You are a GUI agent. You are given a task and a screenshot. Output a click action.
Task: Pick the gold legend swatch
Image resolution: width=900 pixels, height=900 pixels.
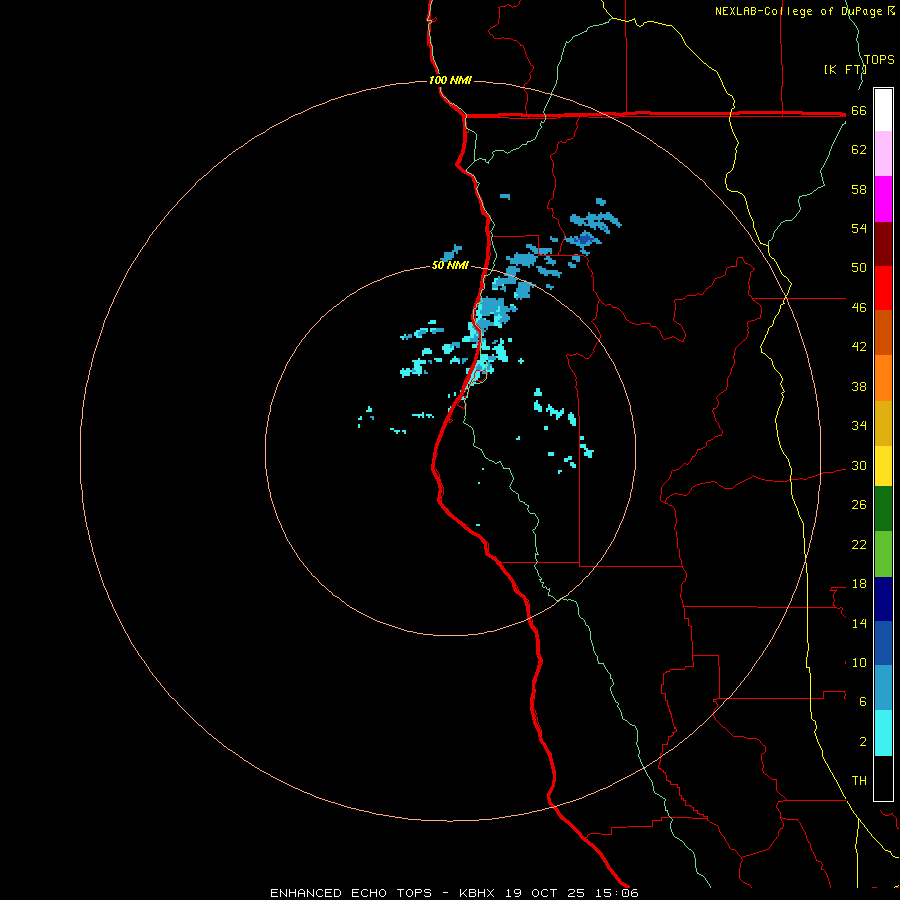pyautogui.click(x=883, y=423)
